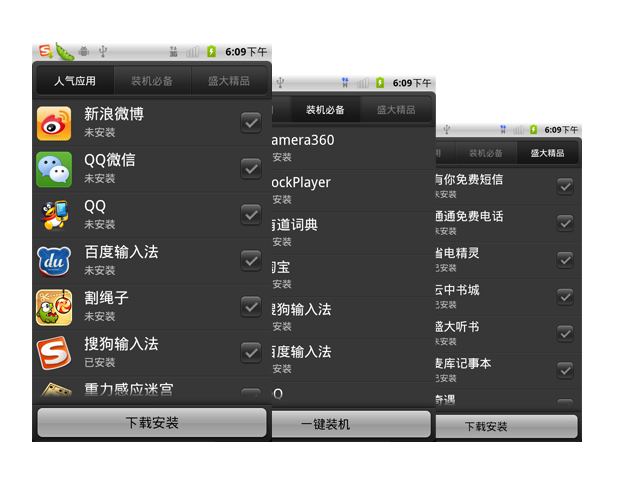
Task: Select the 云中书城 app name
Action: 458,290
